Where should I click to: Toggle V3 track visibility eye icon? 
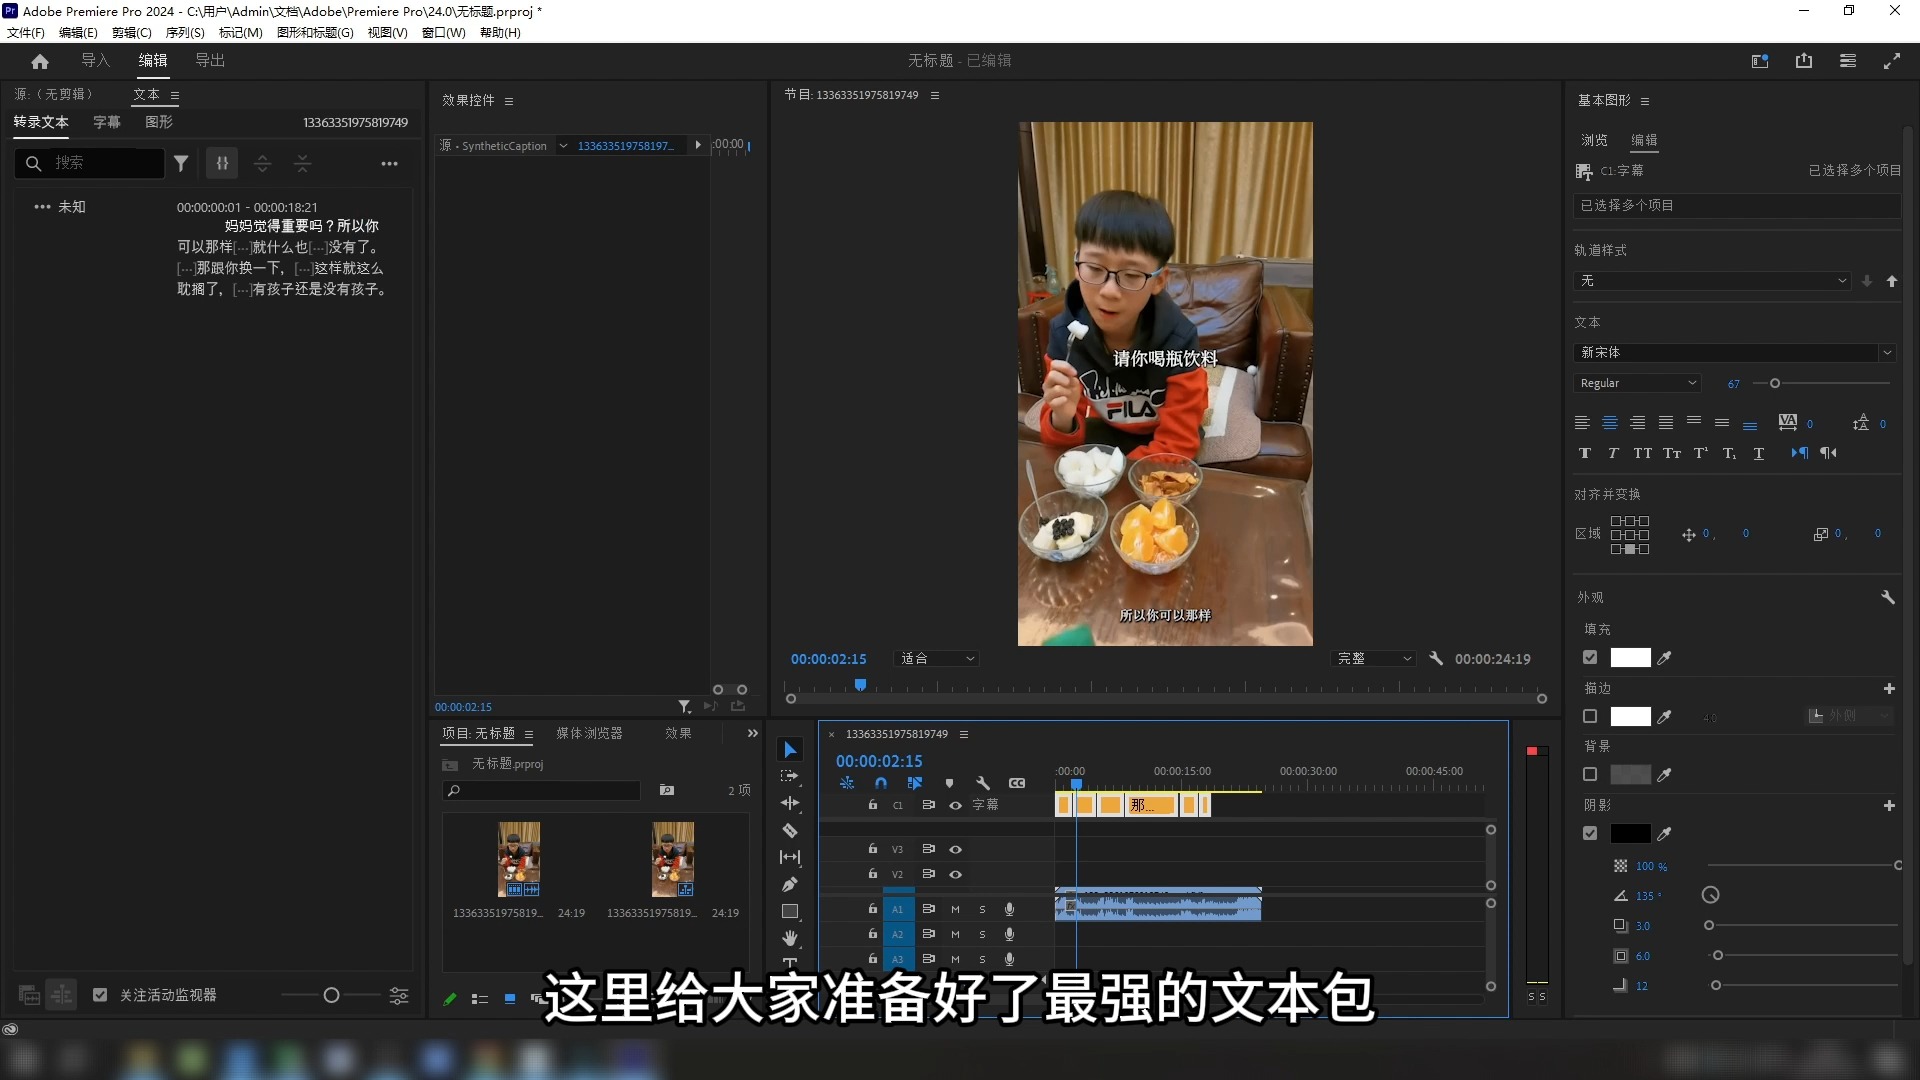tap(956, 850)
